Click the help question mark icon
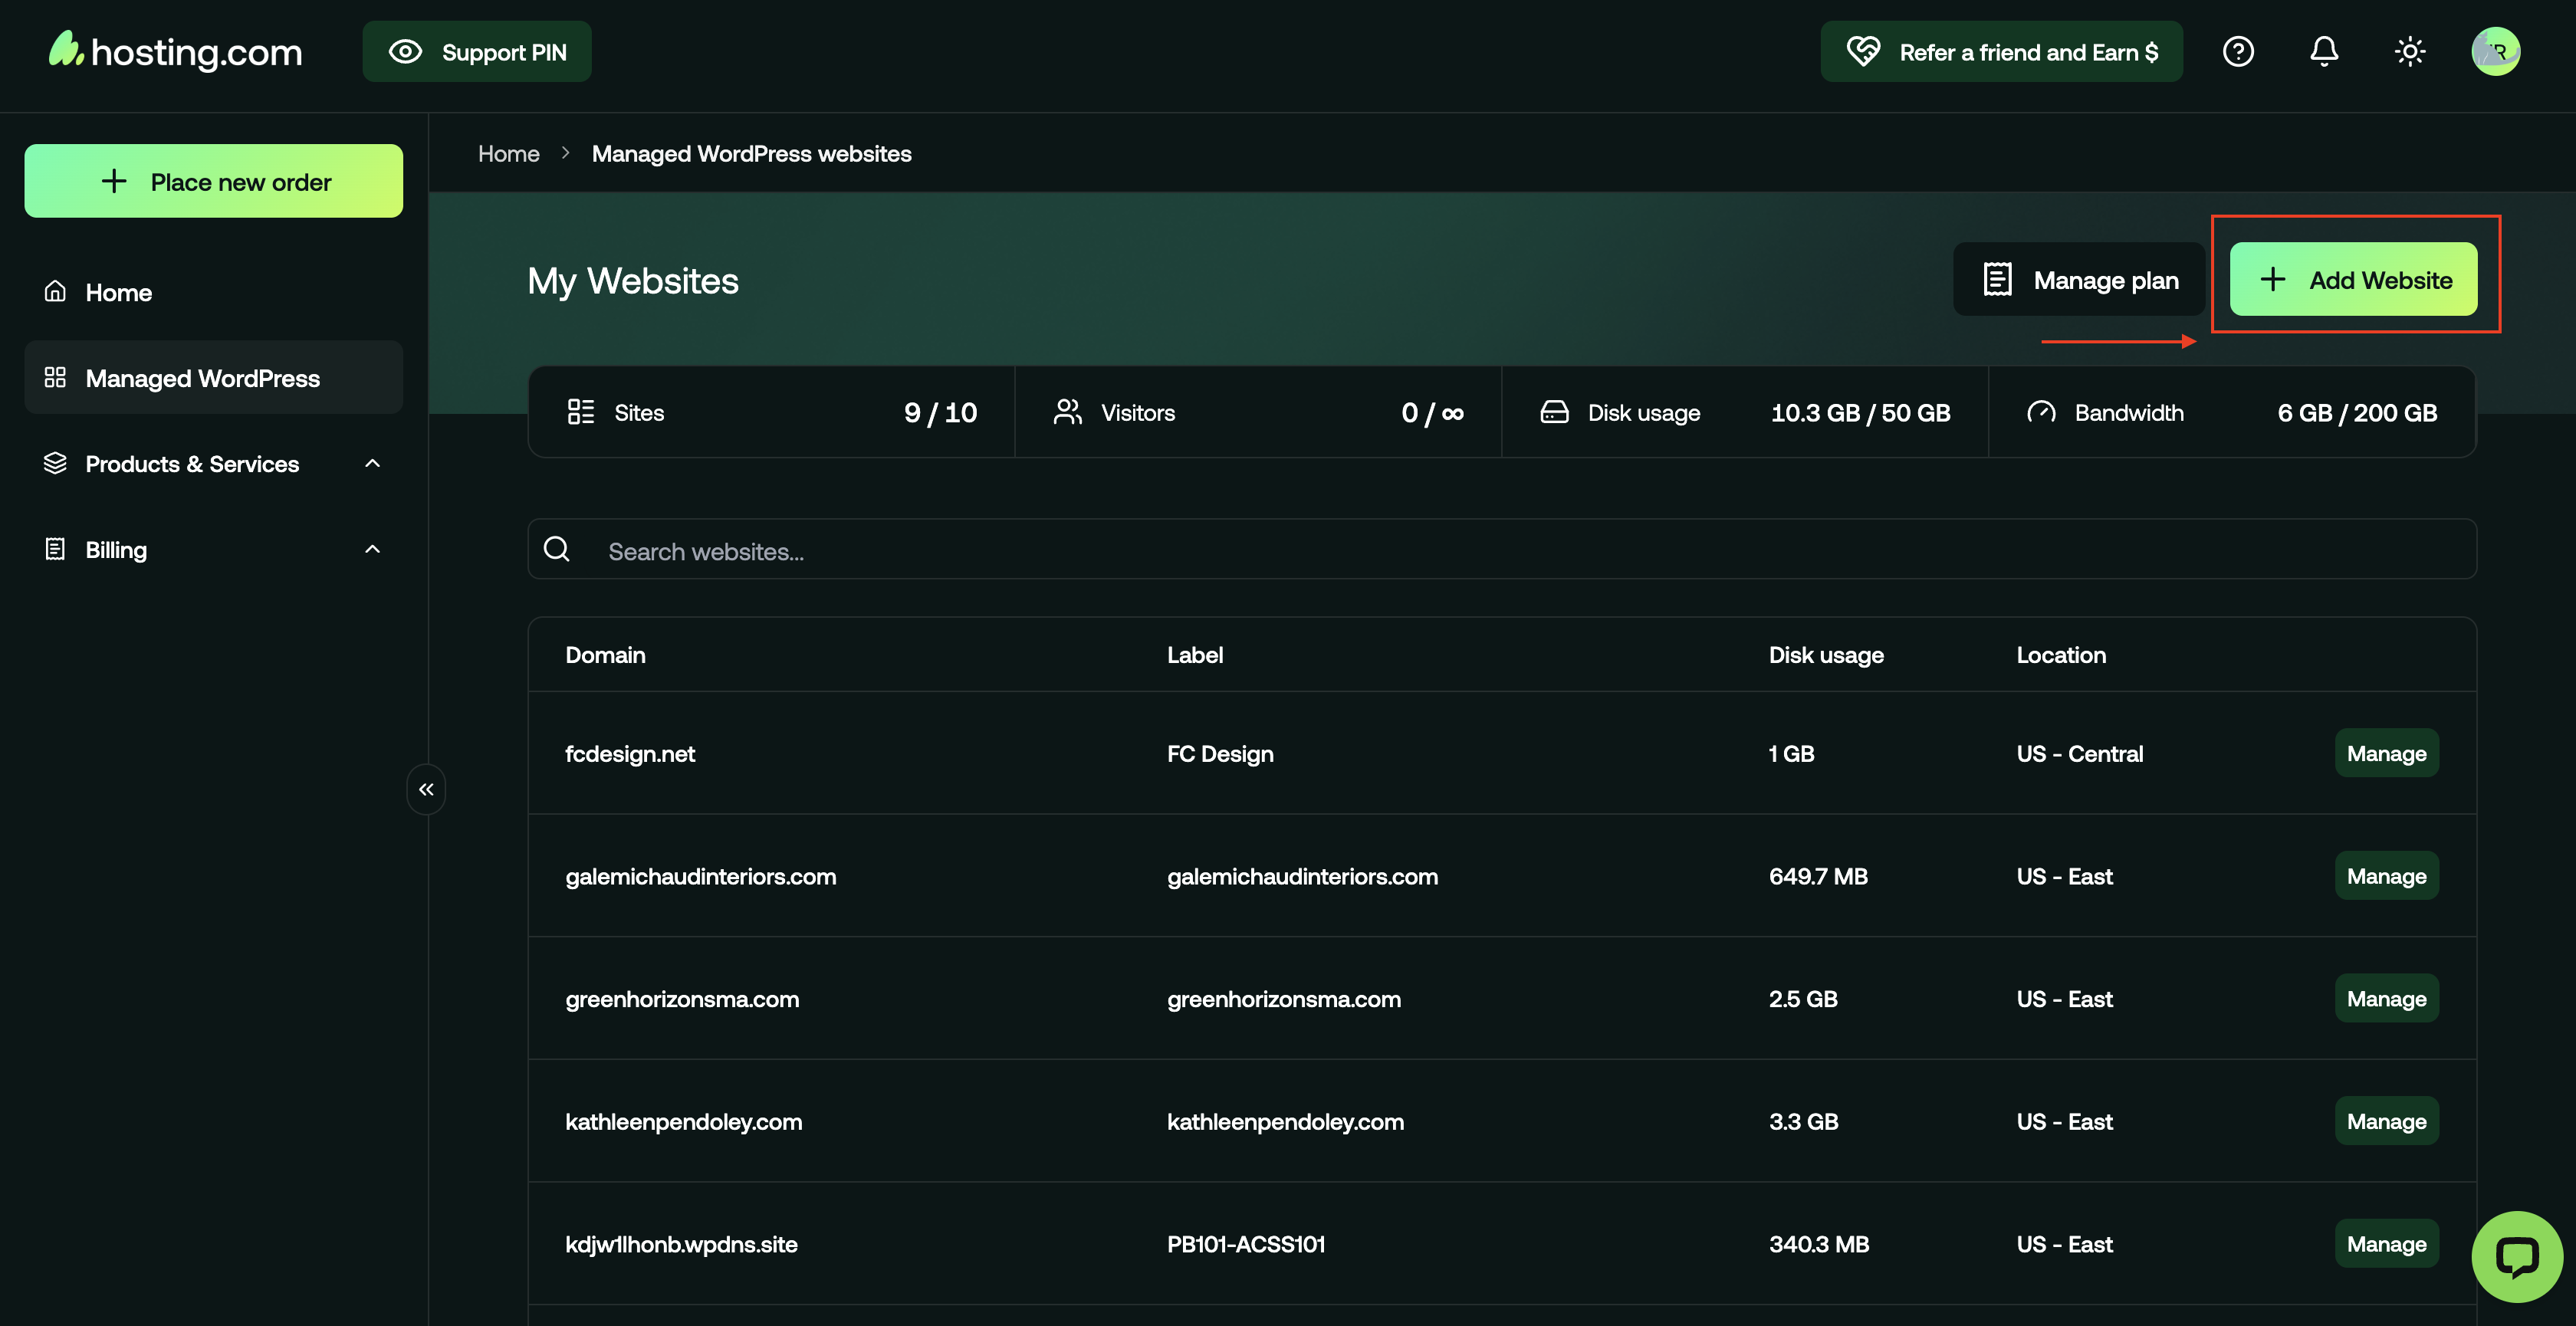The width and height of the screenshot is (2576, 1326). 2238,51
